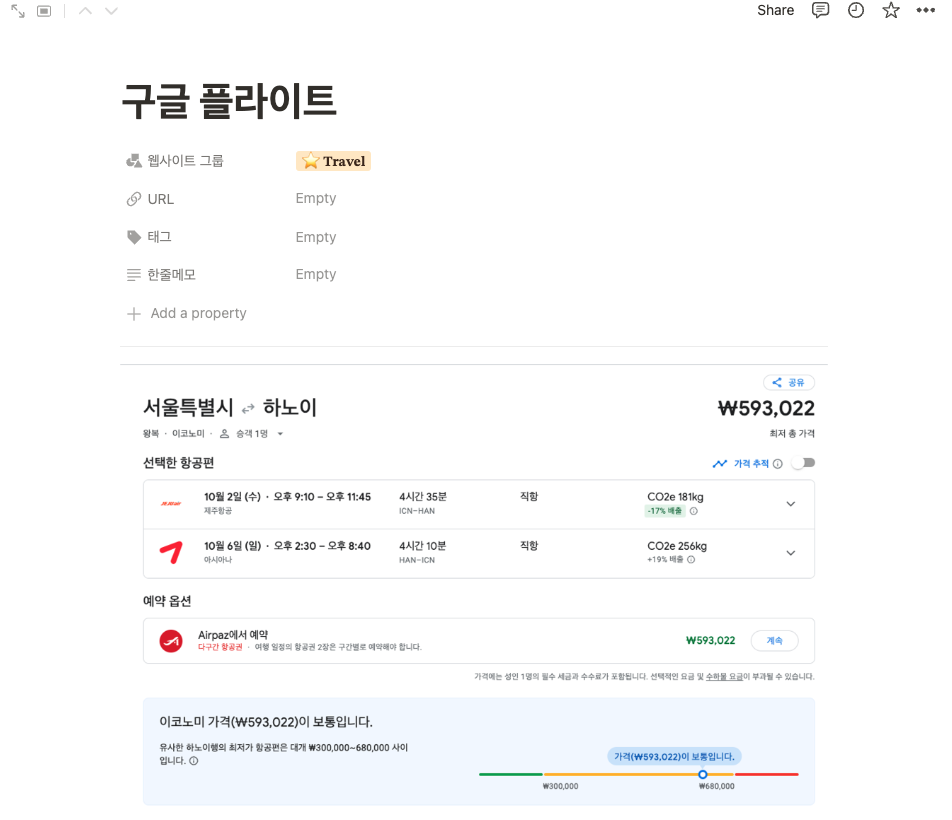Click the URL property link icon
This screenshot has width=952, height=820.
pos(134,199)
